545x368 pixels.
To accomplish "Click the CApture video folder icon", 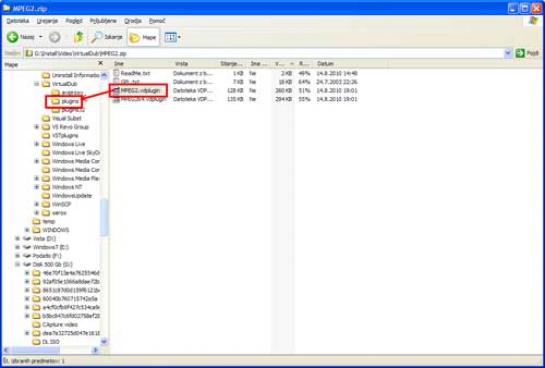I will pos(36,325).
